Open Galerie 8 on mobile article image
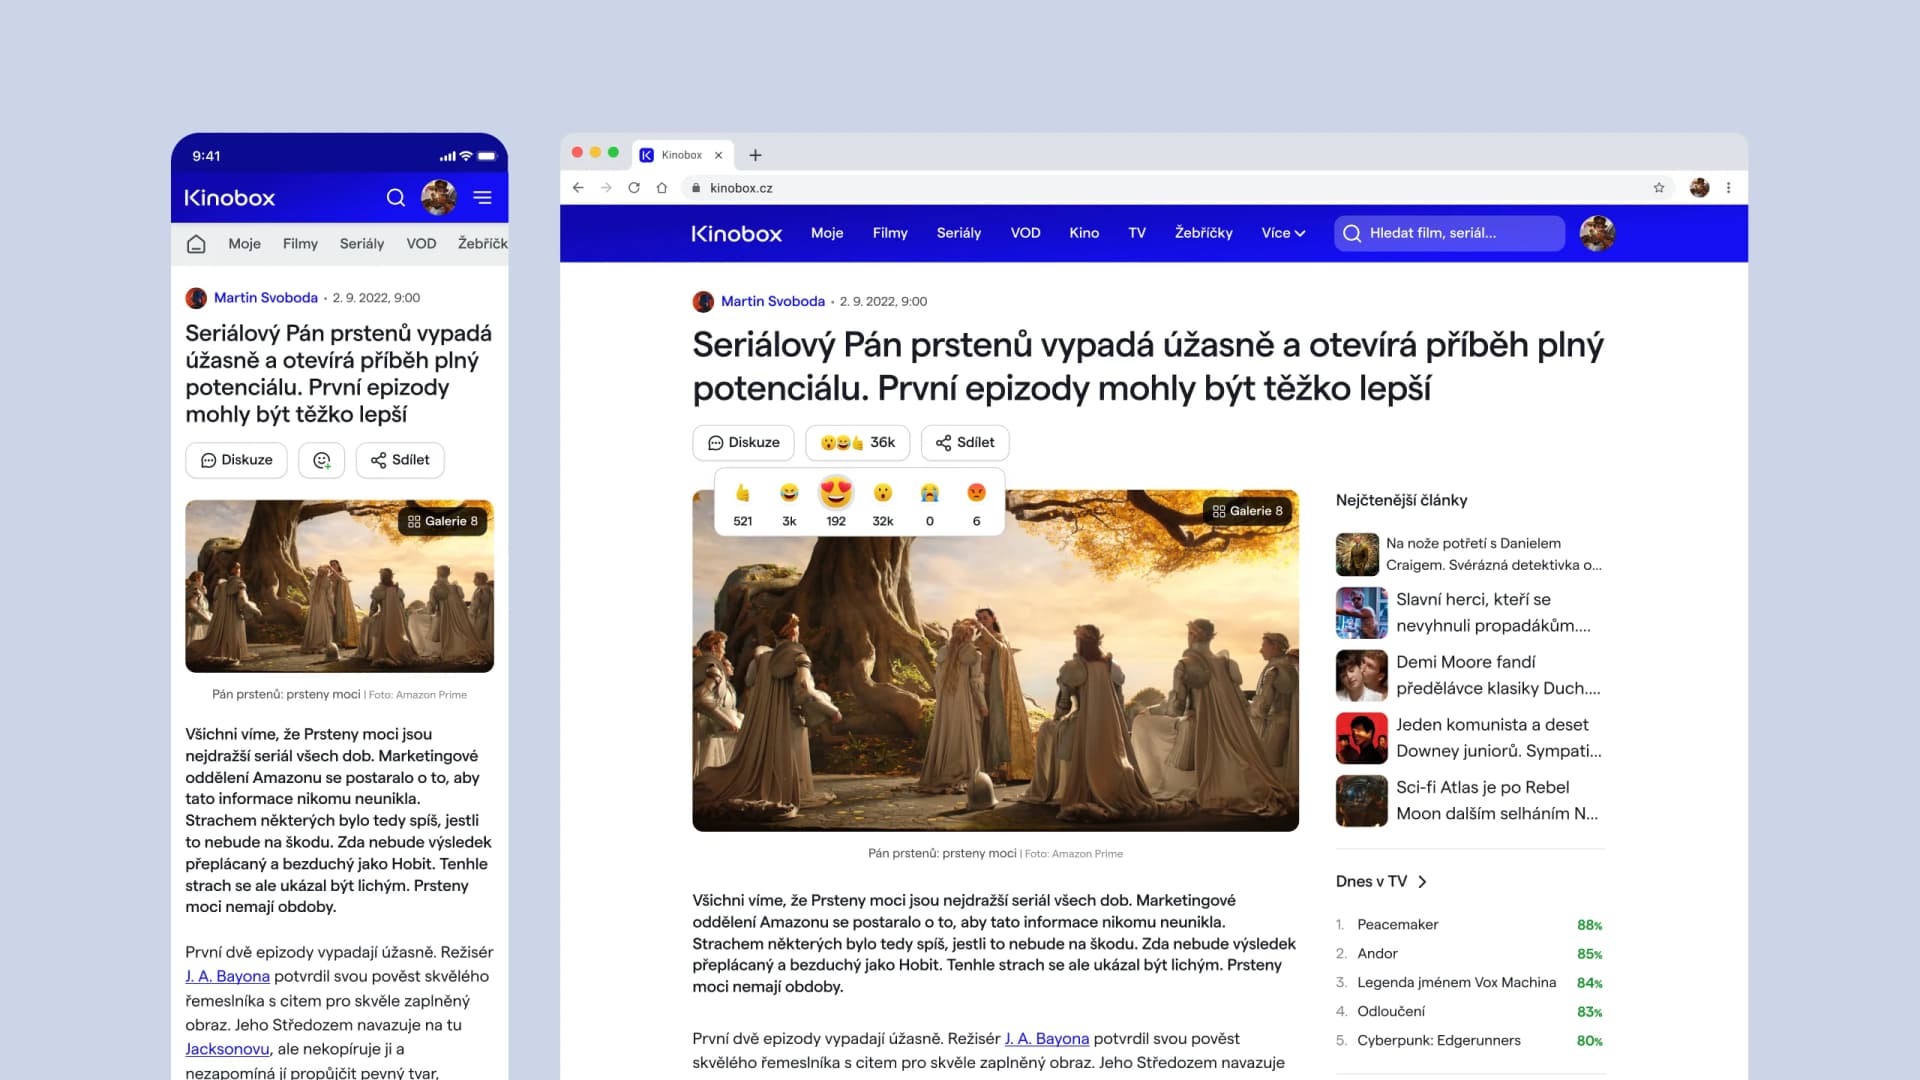This screenshot has width=1920, height=1080. click(442, 521)
